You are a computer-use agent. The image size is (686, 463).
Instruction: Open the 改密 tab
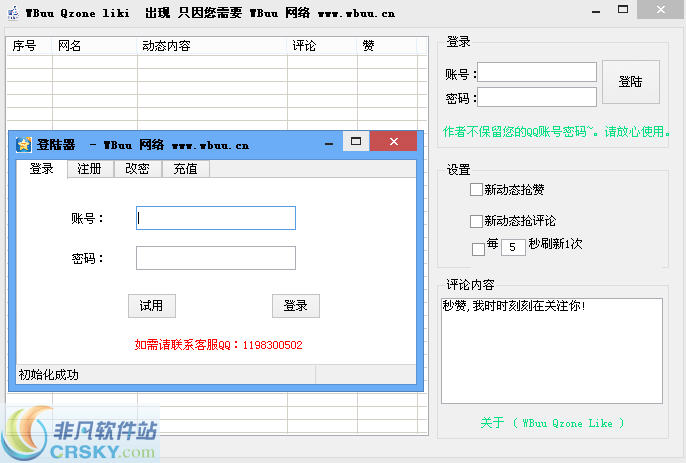point(137,168)
